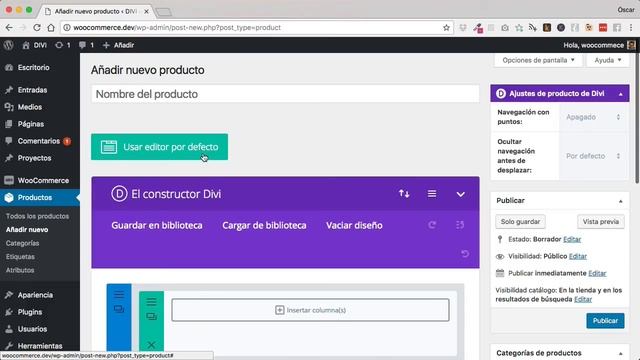Expand Ayuda tab

(608, 60)
